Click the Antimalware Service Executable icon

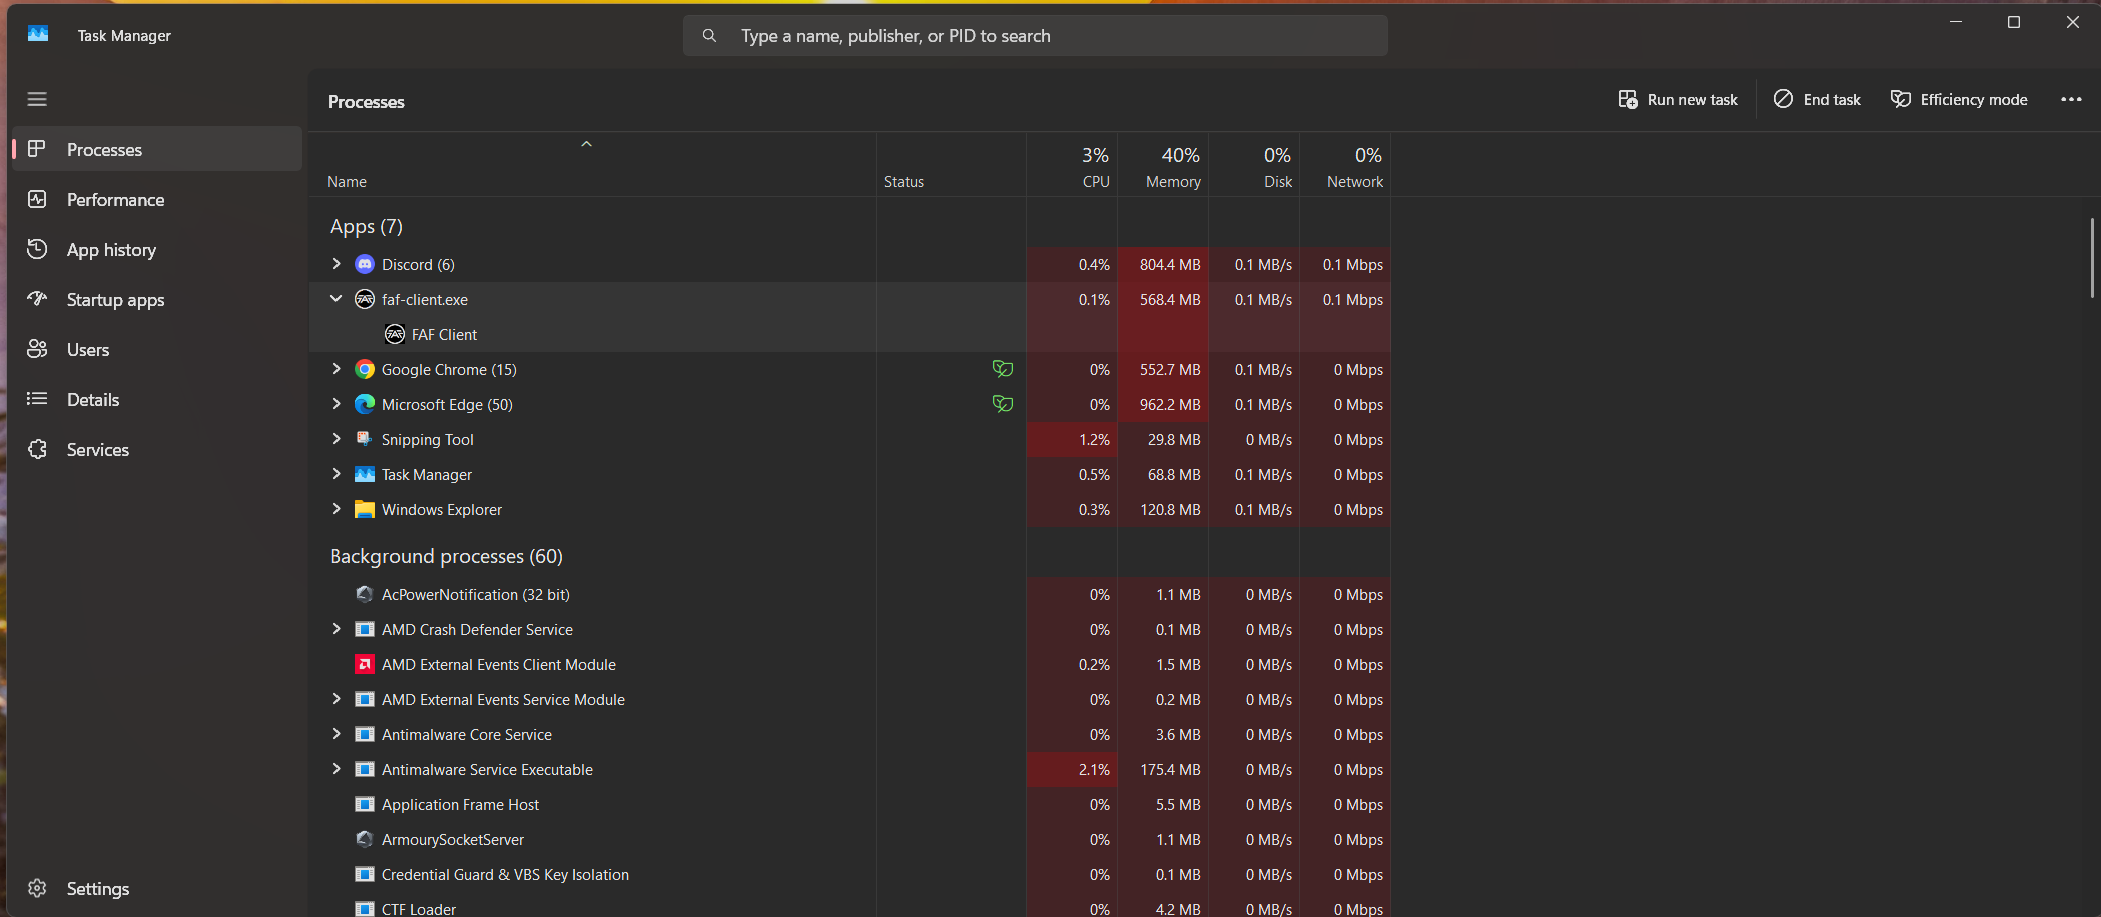click(365, 769)
